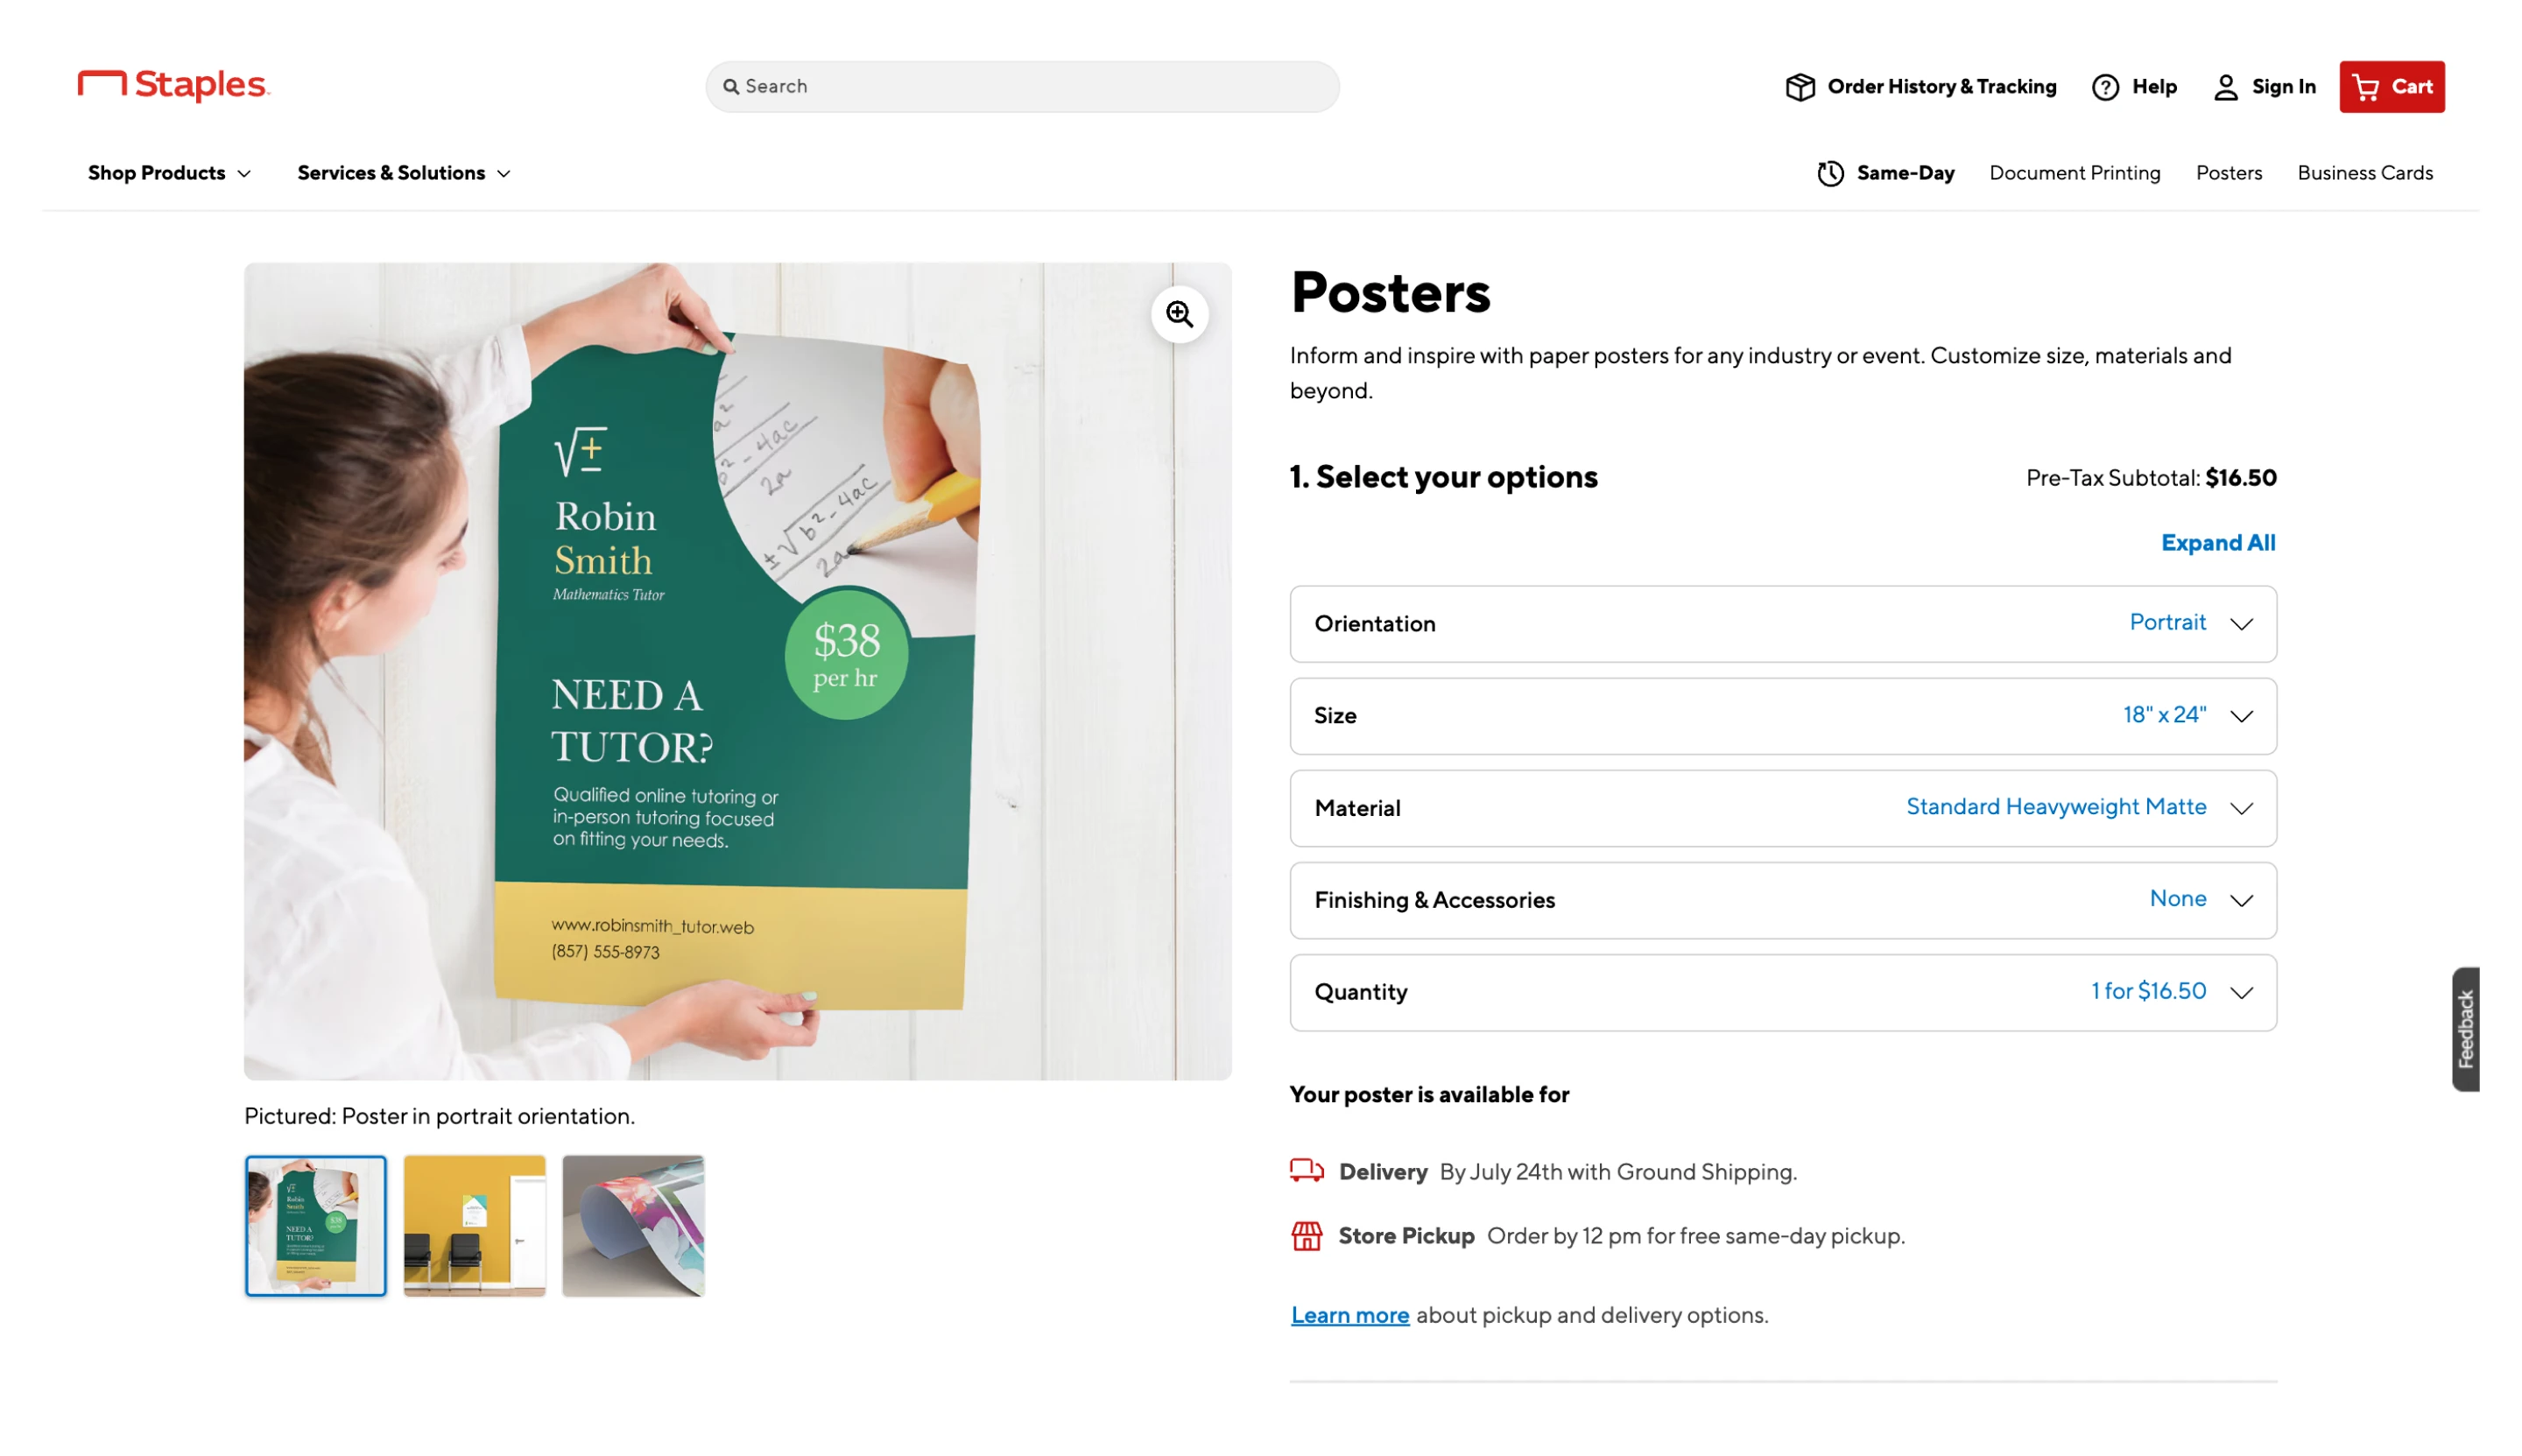Click the Sign In person icon

2225,87
